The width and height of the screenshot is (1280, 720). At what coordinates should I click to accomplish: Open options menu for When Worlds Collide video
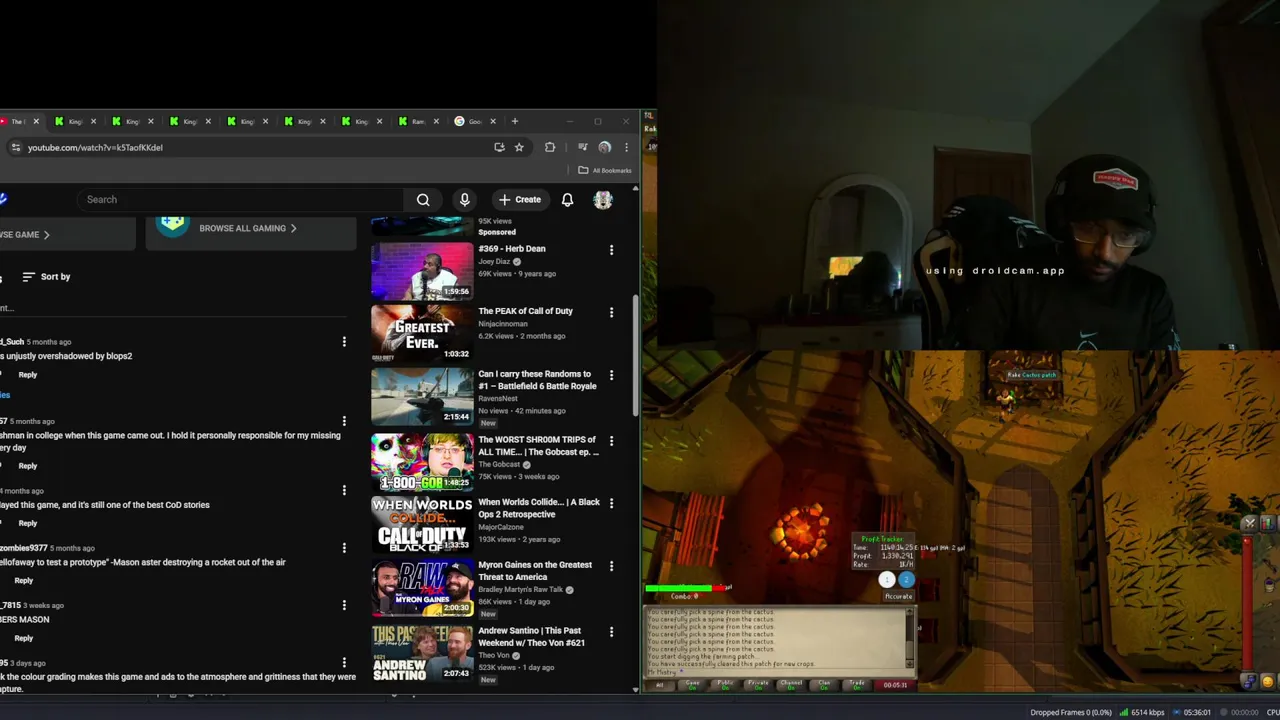pyautogui.click(x=611, y=503)
